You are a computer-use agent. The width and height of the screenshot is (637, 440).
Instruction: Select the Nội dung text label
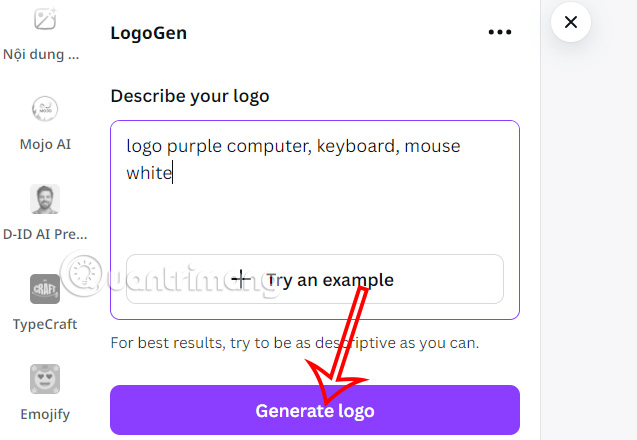[45, 54]
